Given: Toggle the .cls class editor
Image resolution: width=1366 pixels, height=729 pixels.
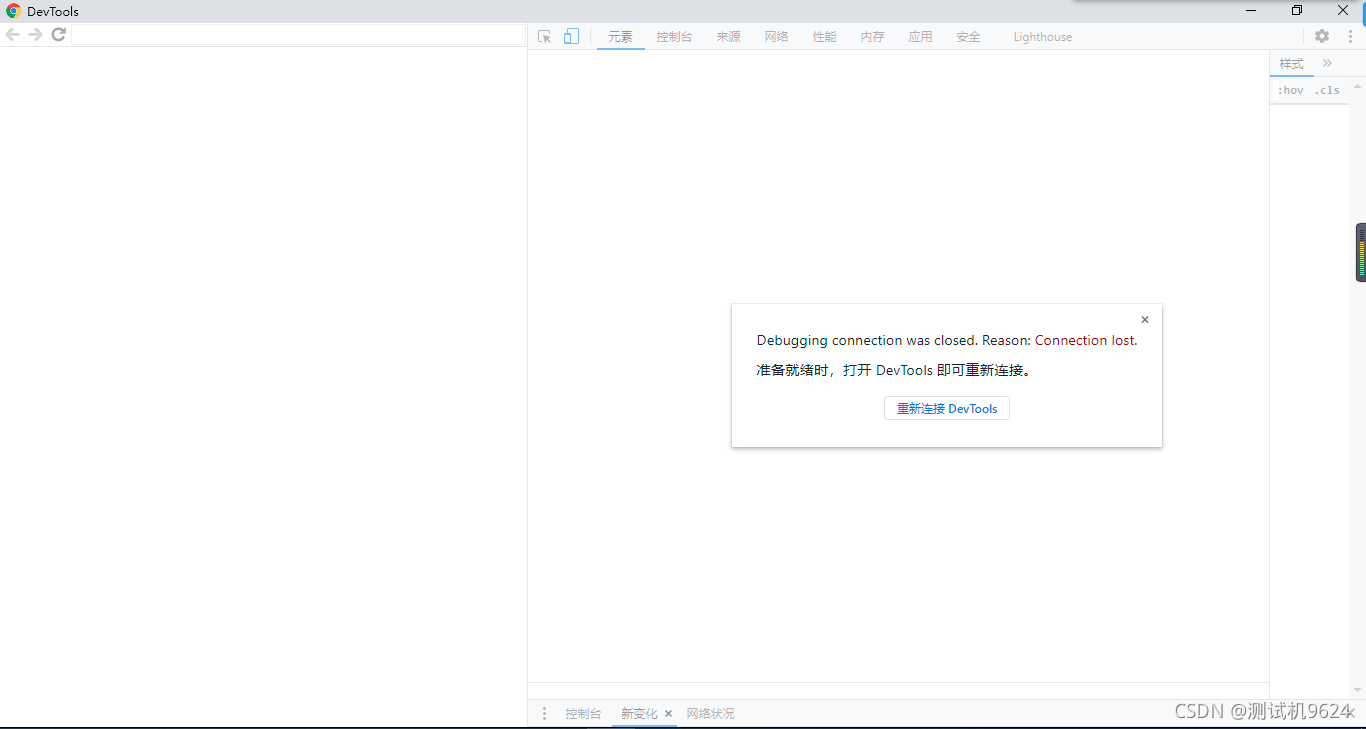Looking at the screenshot, I should tap(1327, 90).
